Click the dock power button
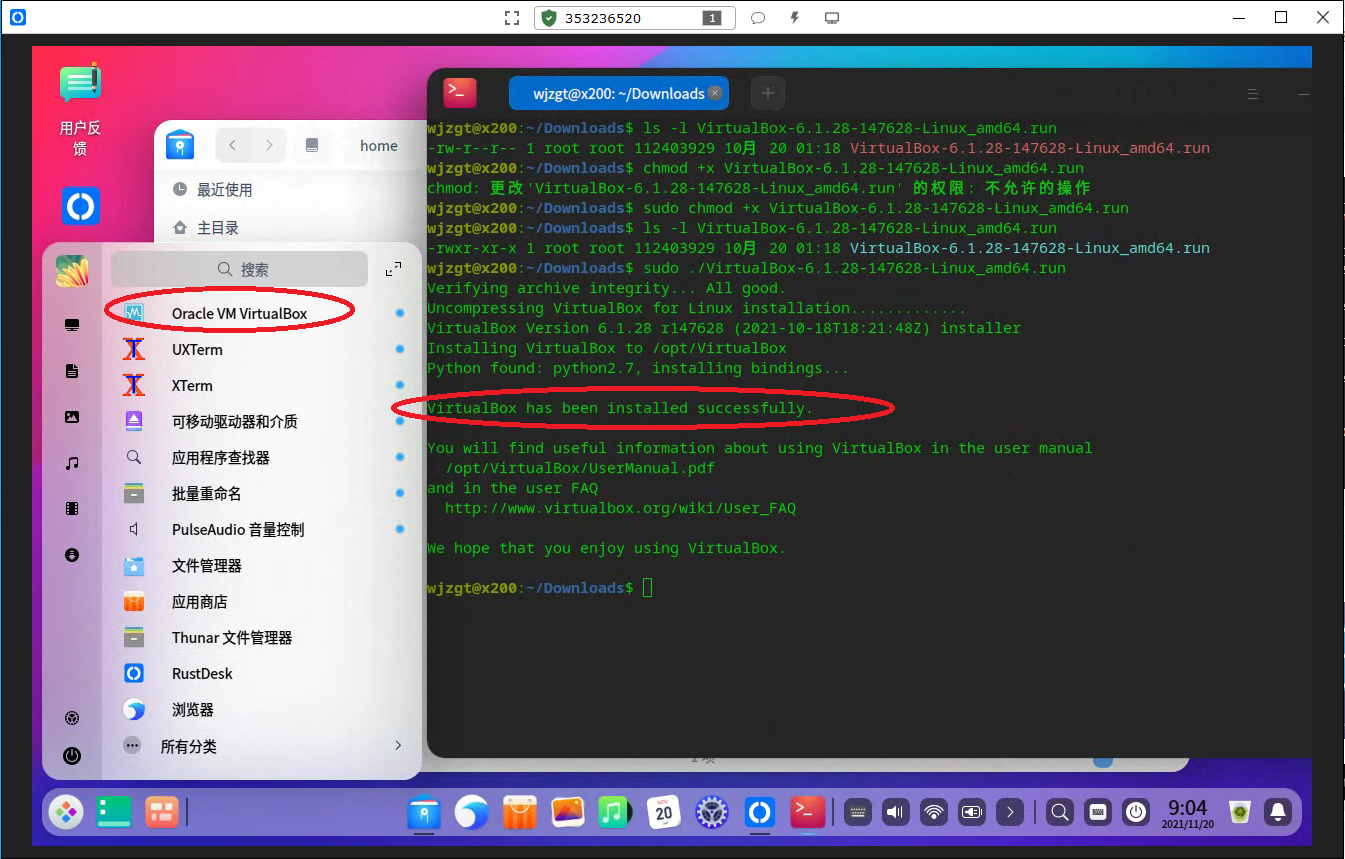This screenshot has width=1345, height=859. pyautogui.click(x=1135, y=812)
